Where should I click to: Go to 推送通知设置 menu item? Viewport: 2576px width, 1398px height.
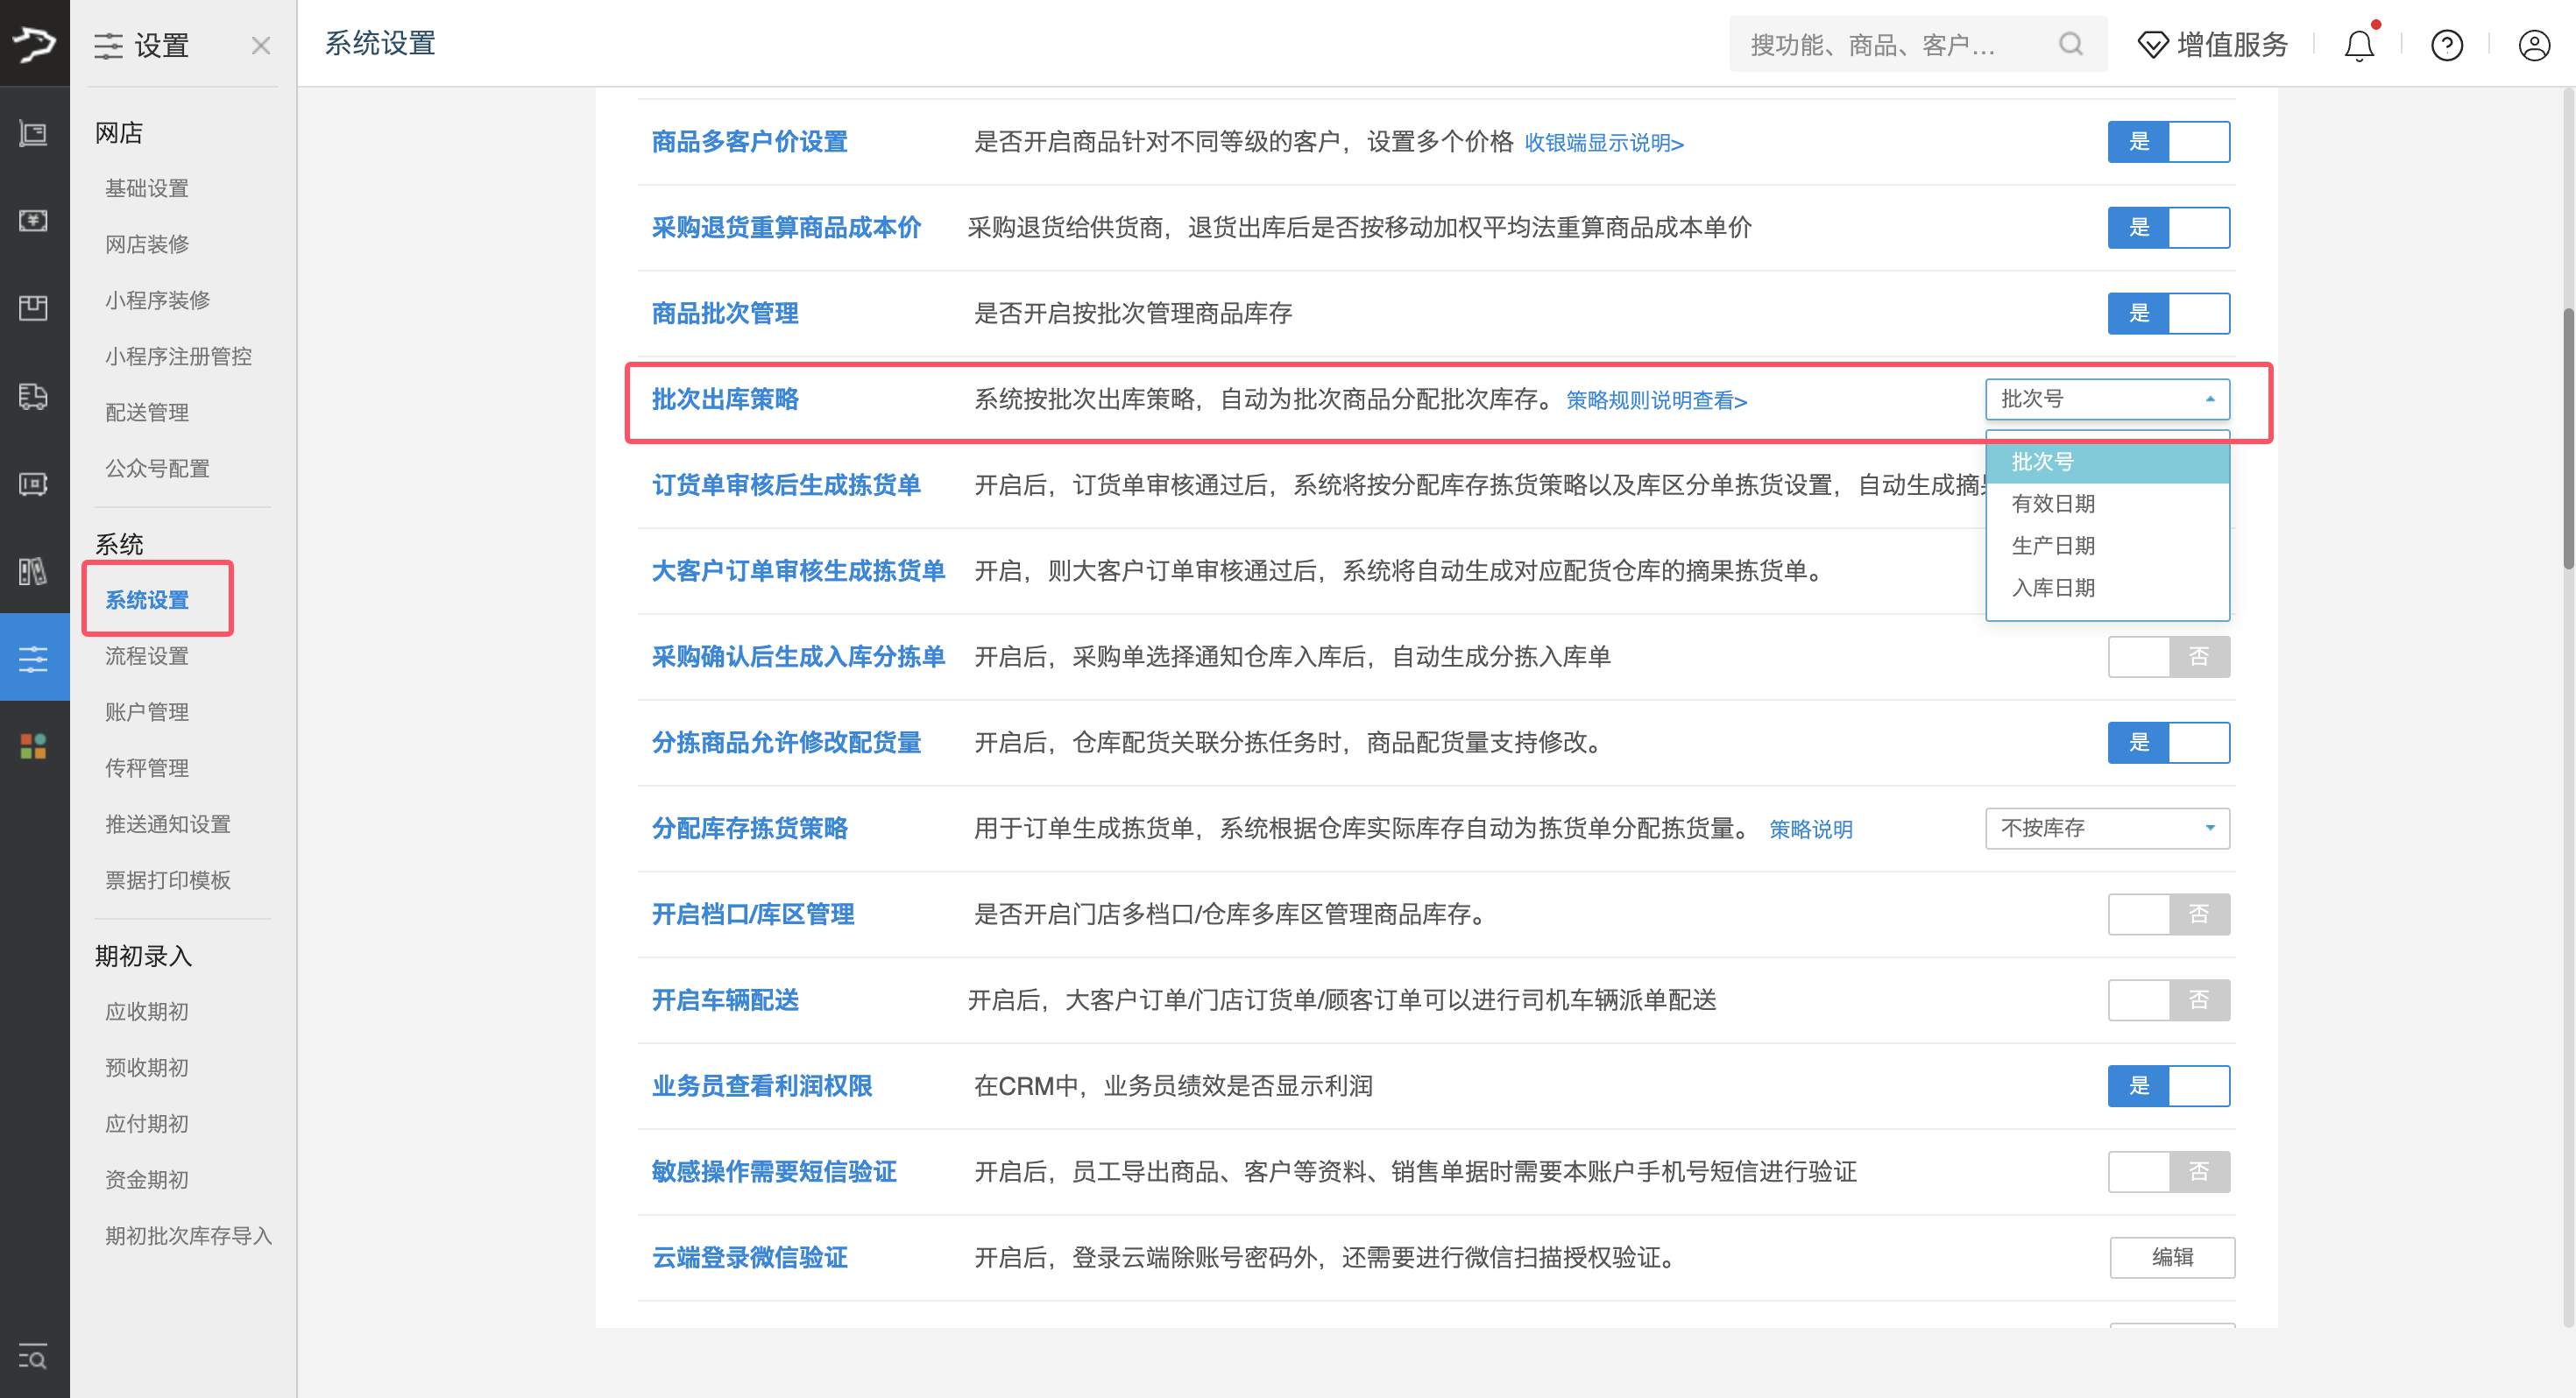[168, 824]
